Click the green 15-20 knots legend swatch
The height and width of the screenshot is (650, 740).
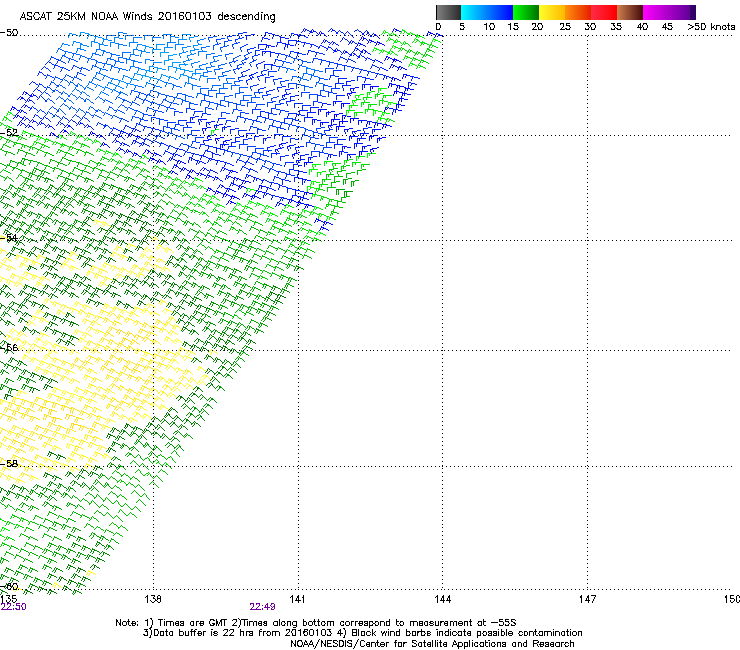point(526,12)
